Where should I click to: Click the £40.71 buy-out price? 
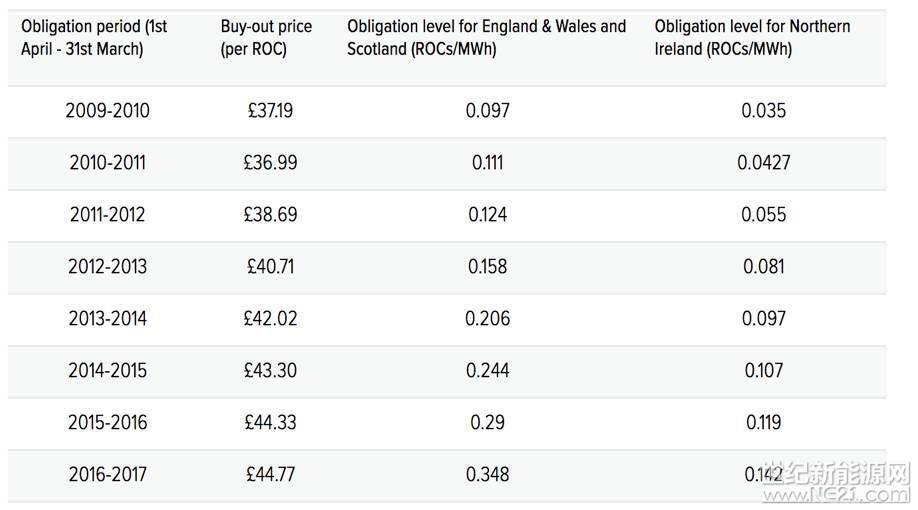[270, 267]
